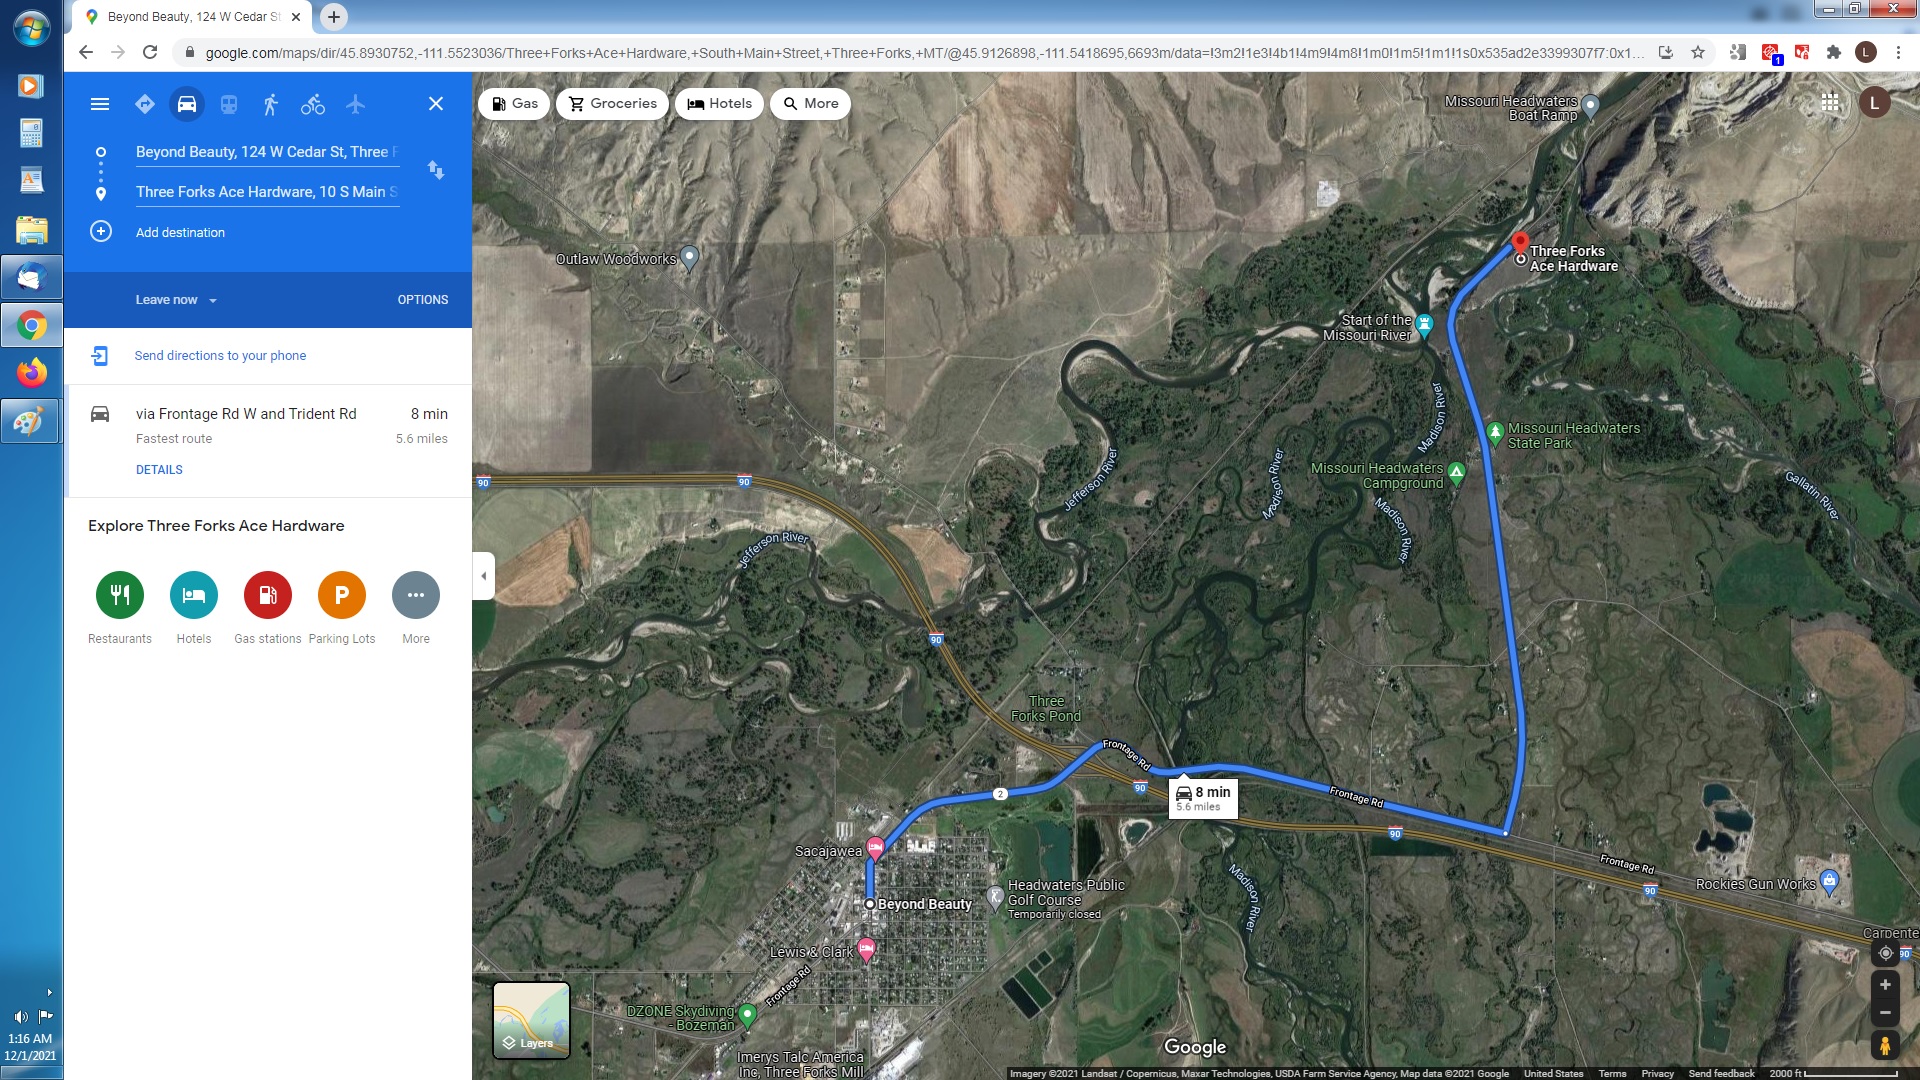Screen dimensions: 1920x1080
Task: Expand the Leave now dropdown
Action: click(176, 300)
